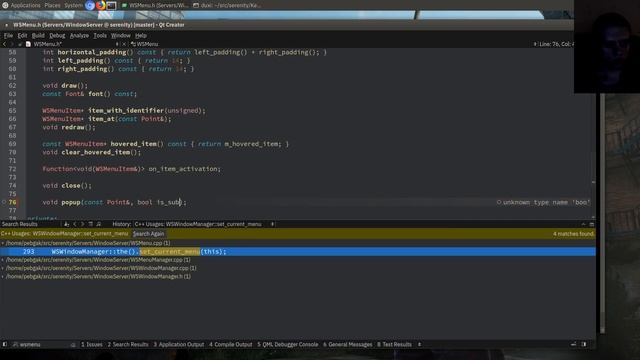Open the Tools menu
The width and height of the screenshot is (640, 360).
(100, 36)
